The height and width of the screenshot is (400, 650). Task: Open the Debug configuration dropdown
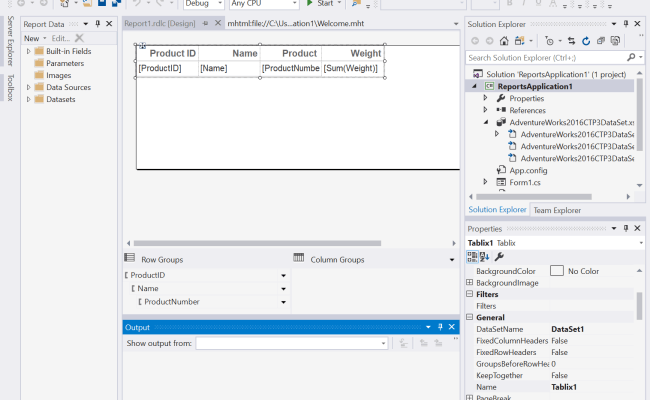click(x=220, y=3)
